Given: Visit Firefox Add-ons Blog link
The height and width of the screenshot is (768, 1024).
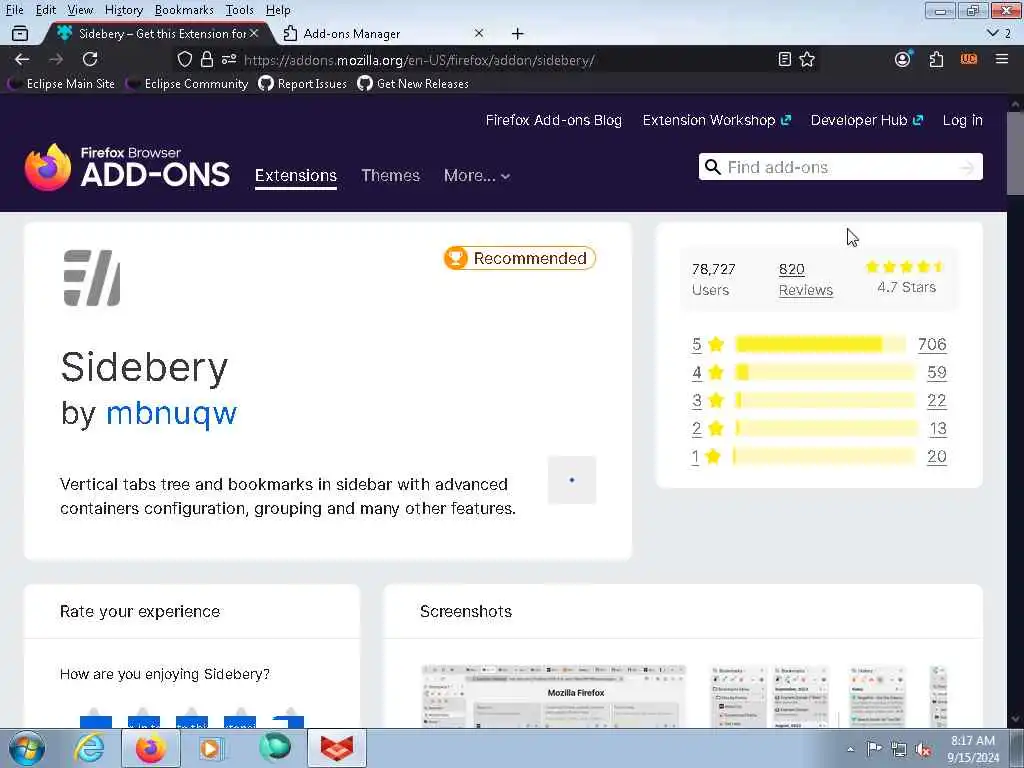Looking at the screenshot, I should tap(554, 120).
